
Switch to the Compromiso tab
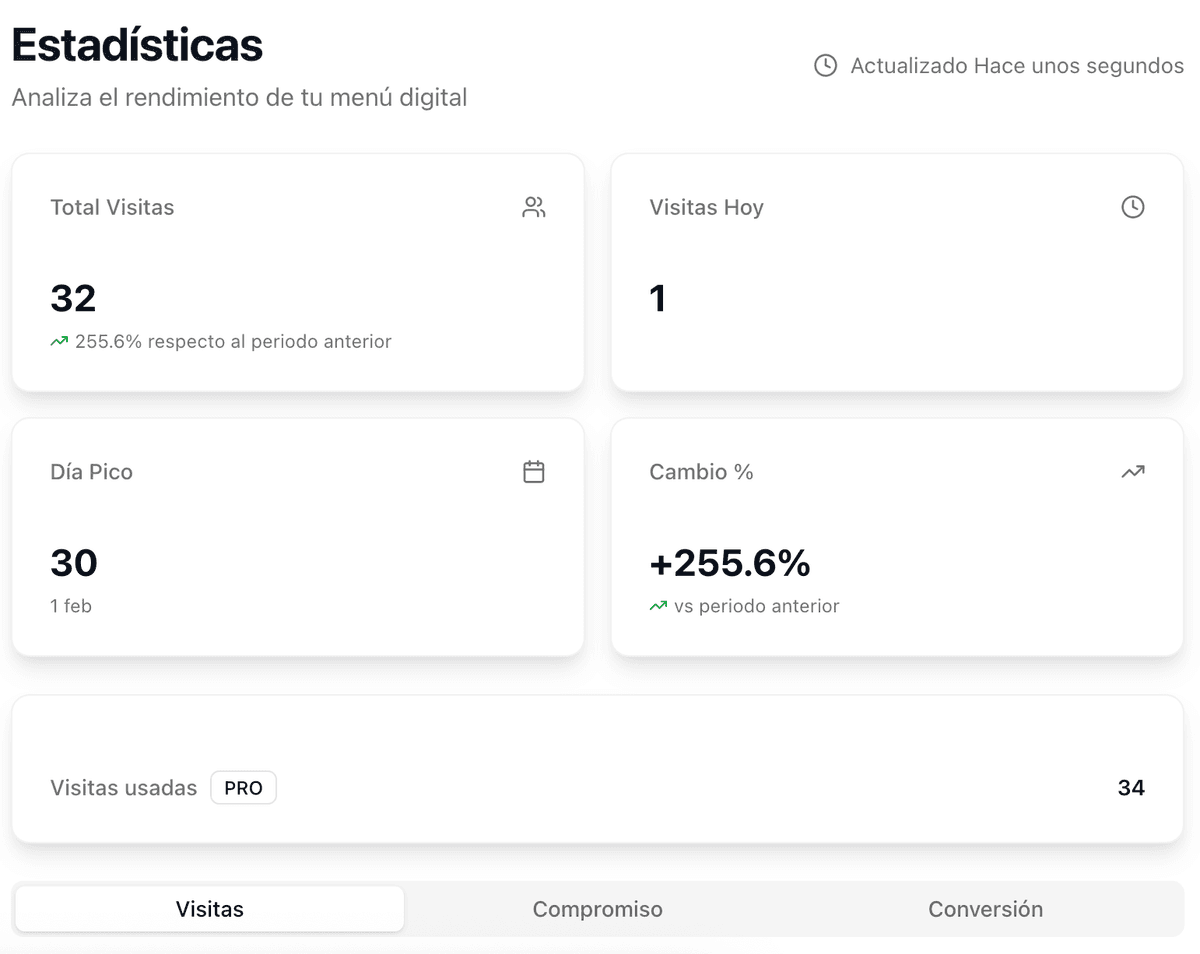597,909
